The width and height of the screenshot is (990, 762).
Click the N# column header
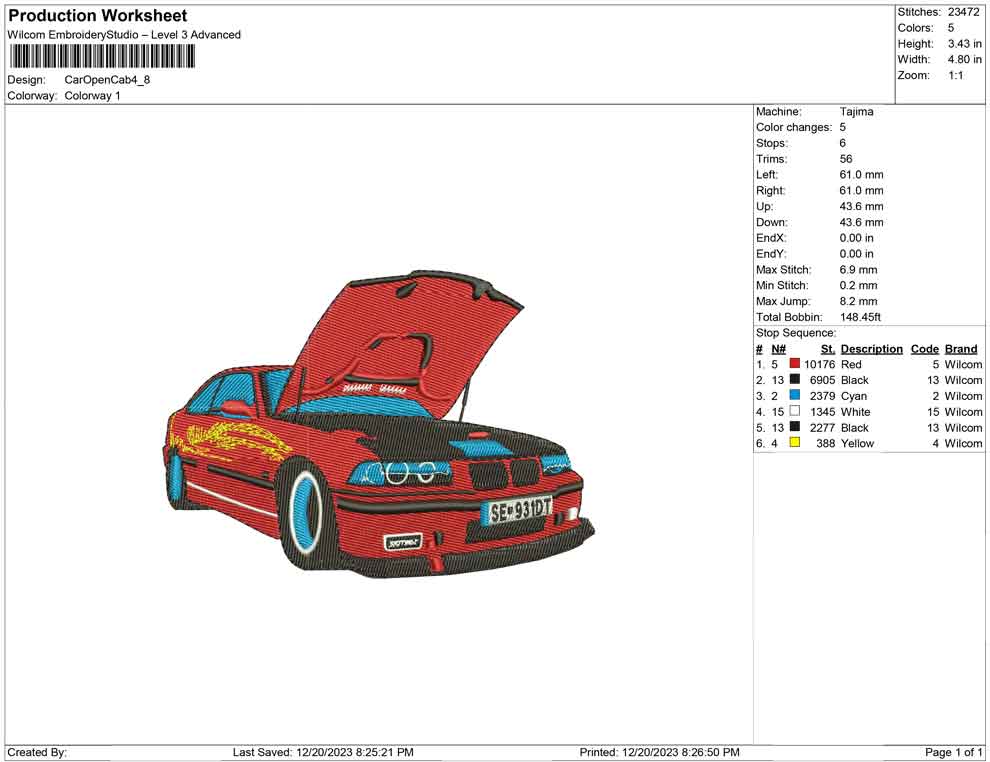tap(778, 348)
